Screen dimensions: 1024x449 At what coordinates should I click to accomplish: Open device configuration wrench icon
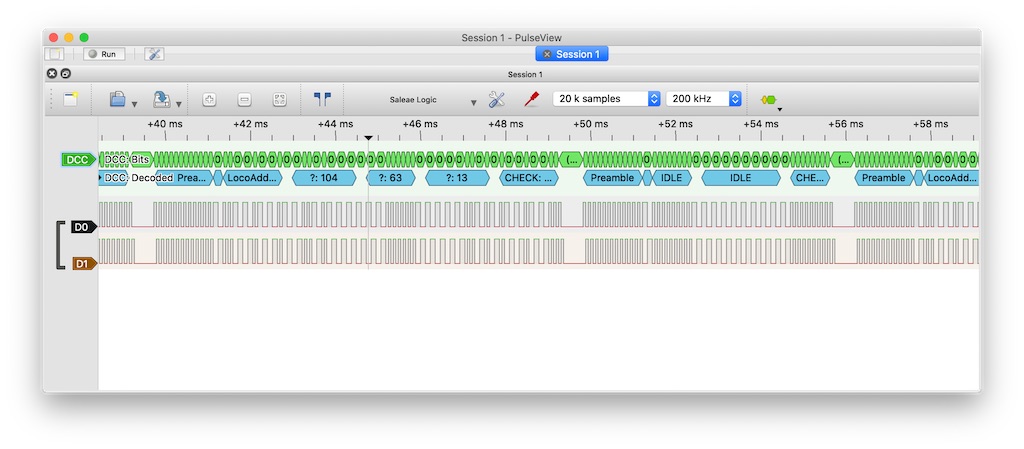(x=497, y=99)
